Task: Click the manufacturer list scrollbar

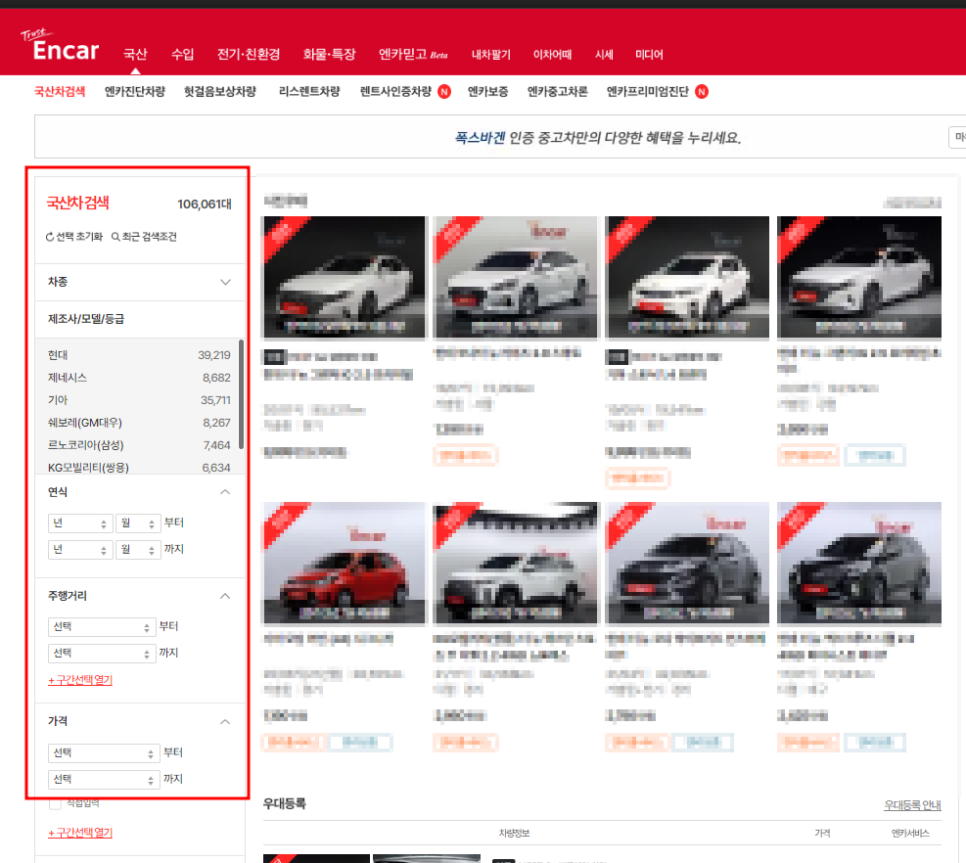Action: coord(241,395)
